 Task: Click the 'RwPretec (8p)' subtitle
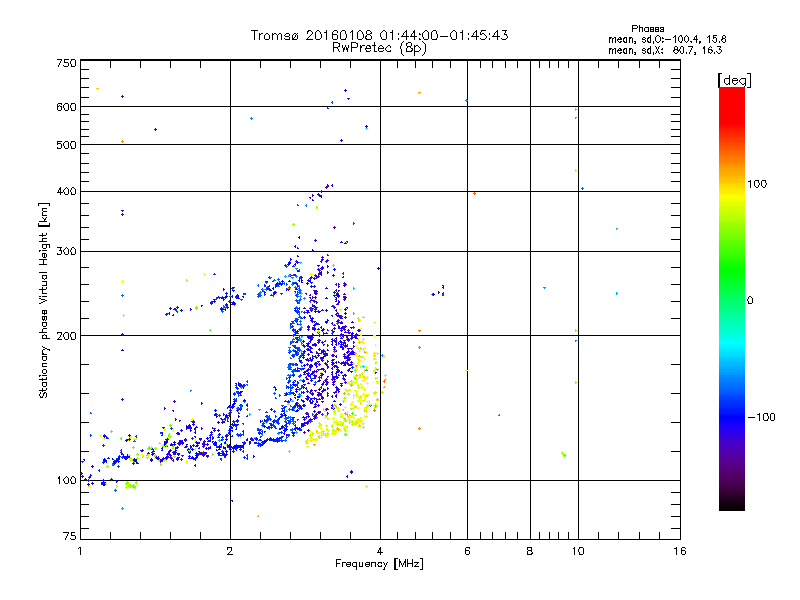[379, 48]
